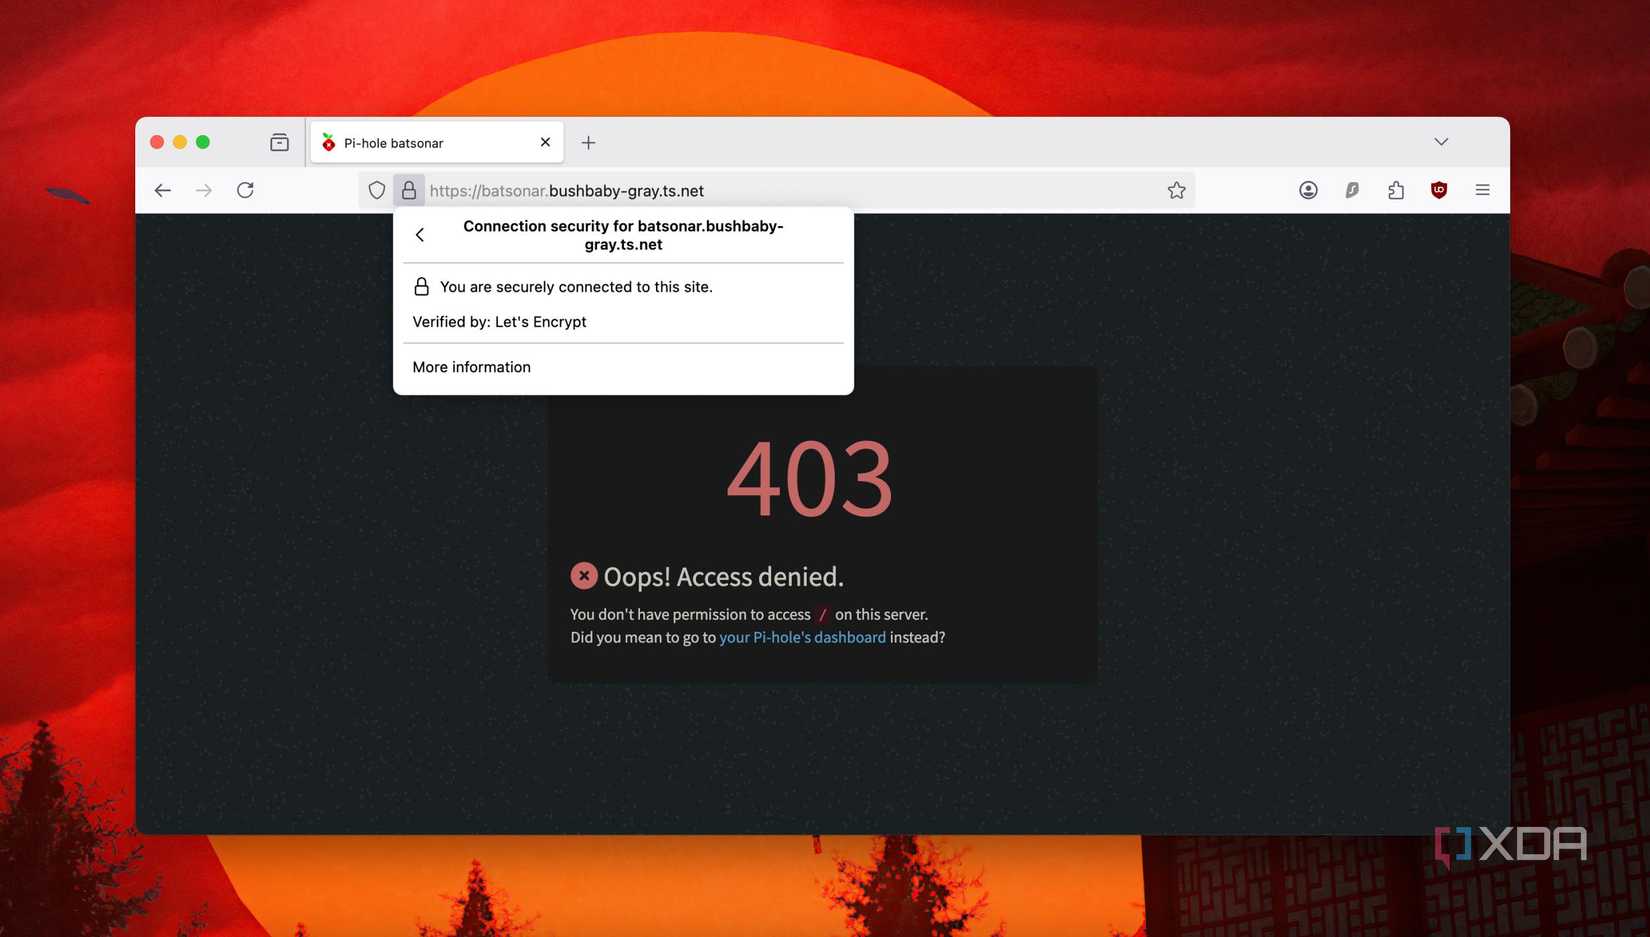
Task: Click the padlock icon in the address bar
Action: click(x=409, y=189)
